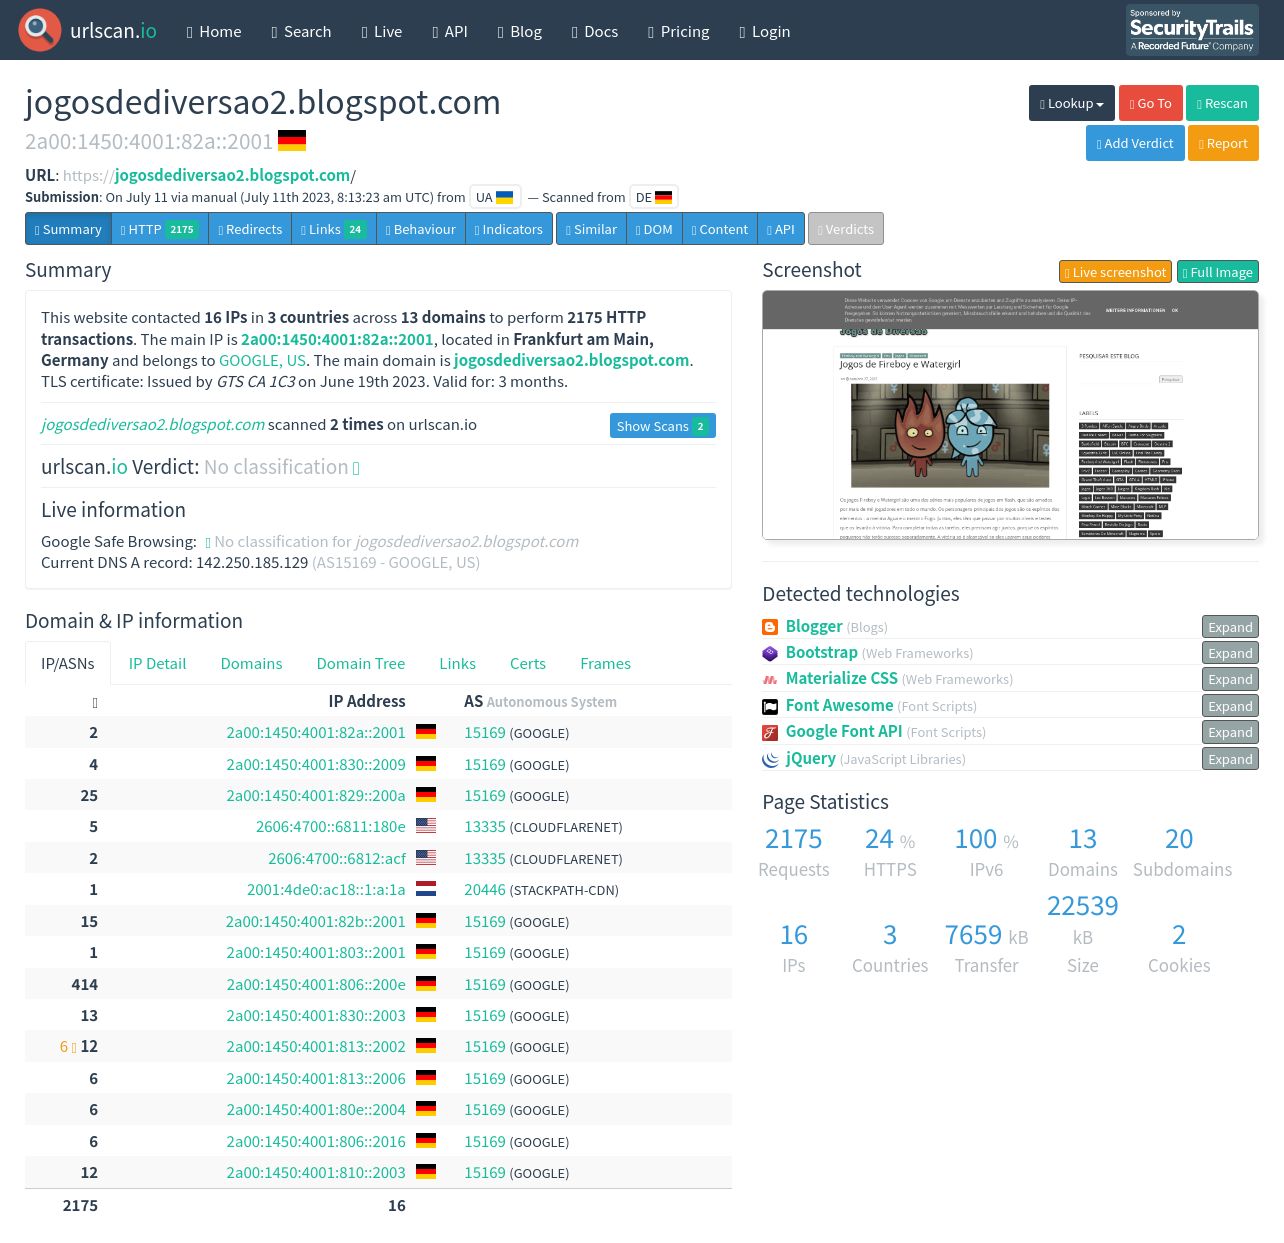
Task: Switch to the HTTP 2175 tab
Action: tap(160, 229)
